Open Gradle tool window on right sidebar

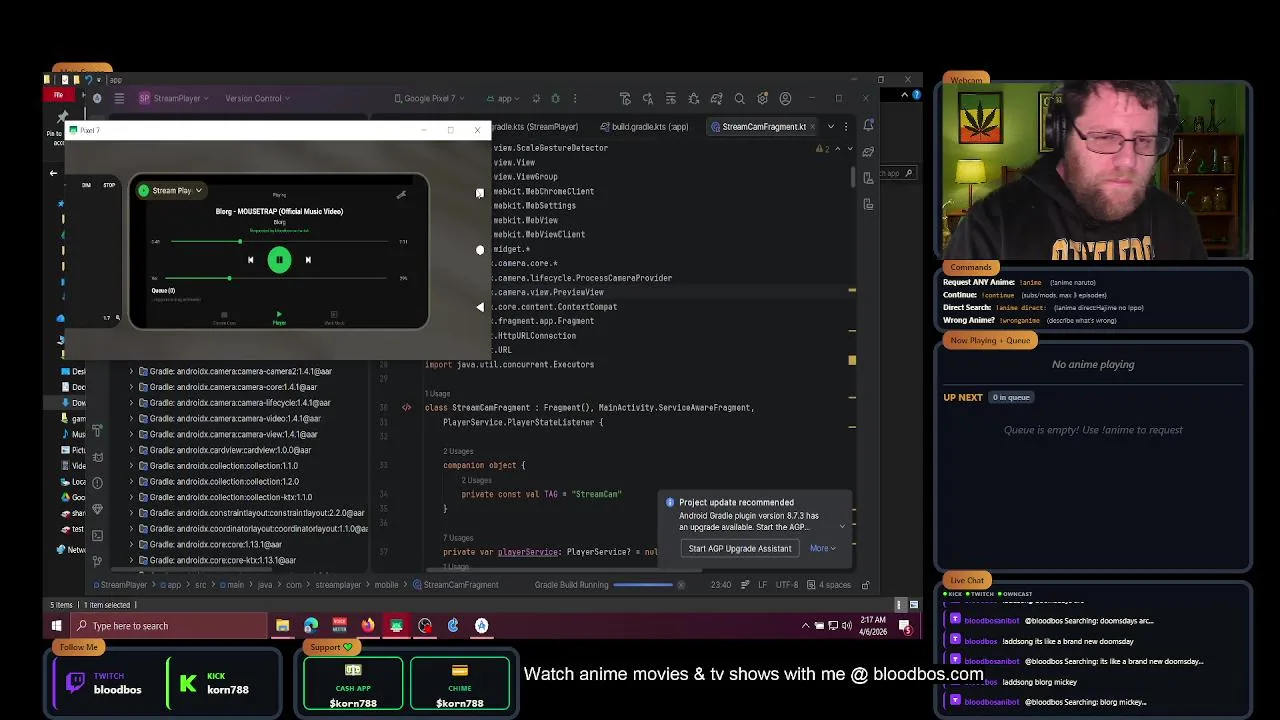coord(868,152)
